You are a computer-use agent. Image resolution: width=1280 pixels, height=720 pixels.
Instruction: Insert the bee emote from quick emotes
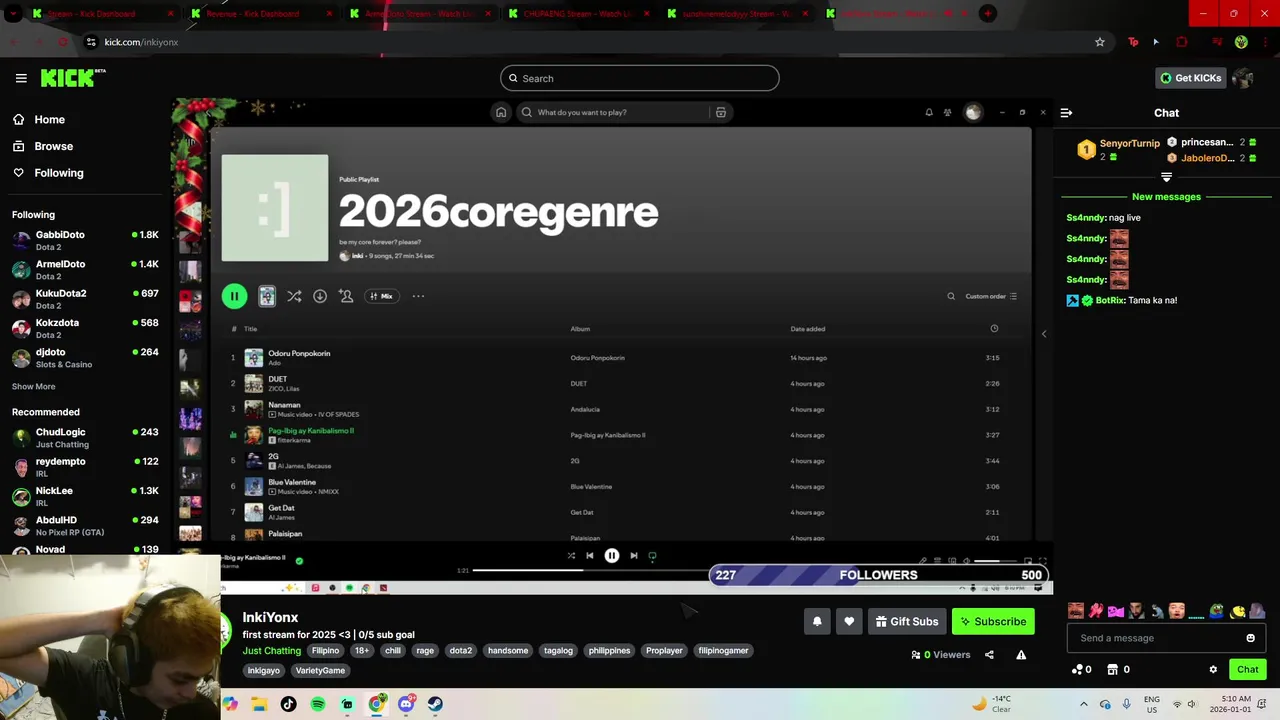(x=1238, y=611)
